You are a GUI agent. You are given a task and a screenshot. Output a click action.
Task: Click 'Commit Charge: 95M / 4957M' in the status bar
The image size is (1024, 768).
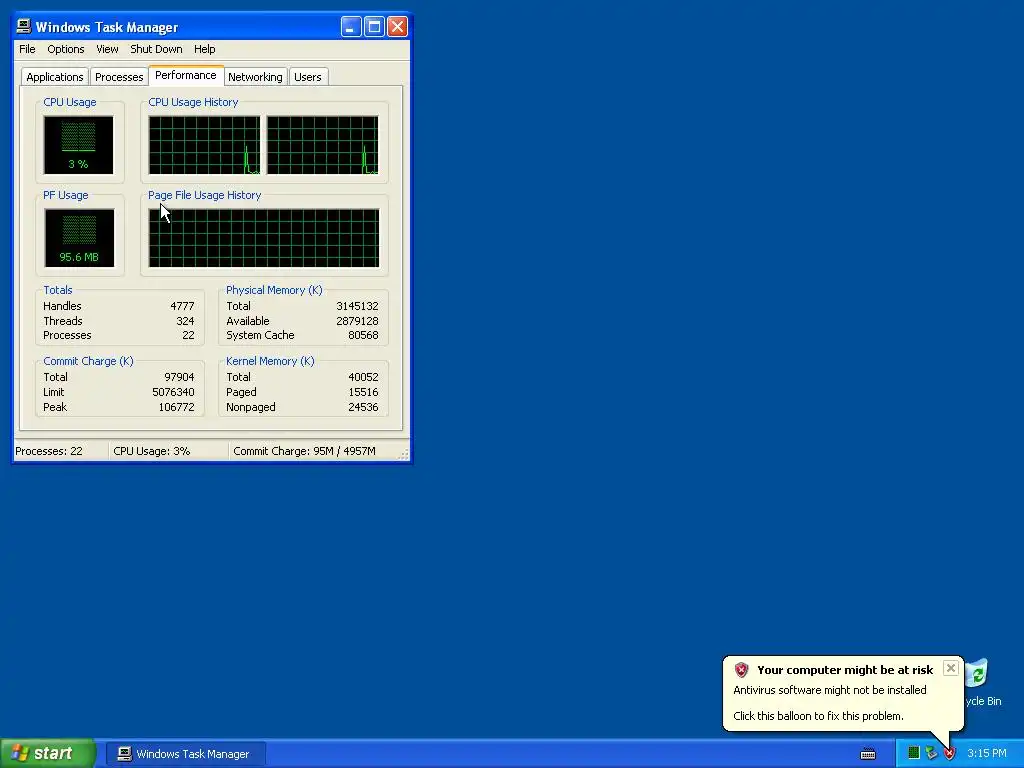point(304,451)
